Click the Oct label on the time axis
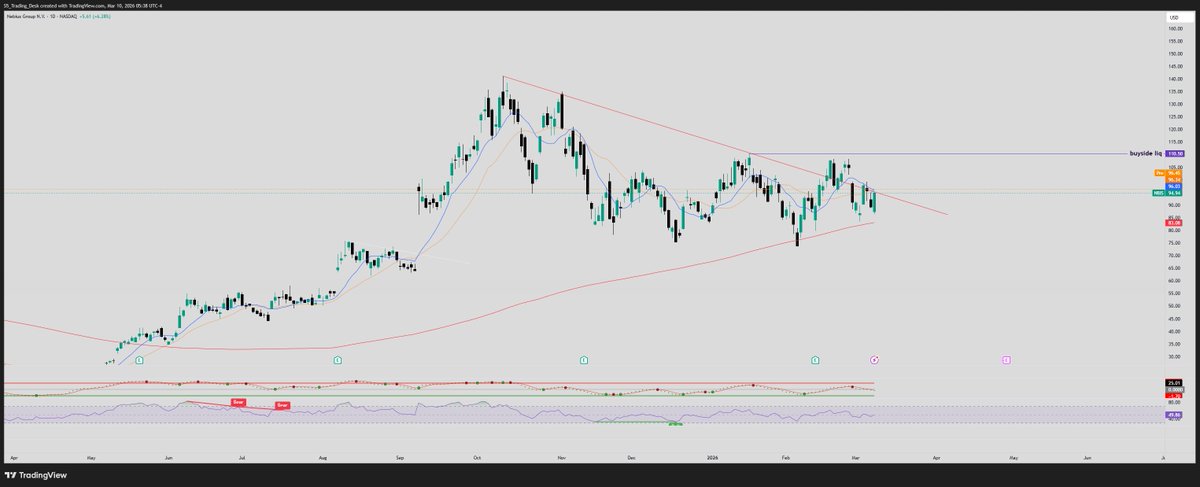Image resolution: width=1200 pixels, height=487 pixels. 478,458
